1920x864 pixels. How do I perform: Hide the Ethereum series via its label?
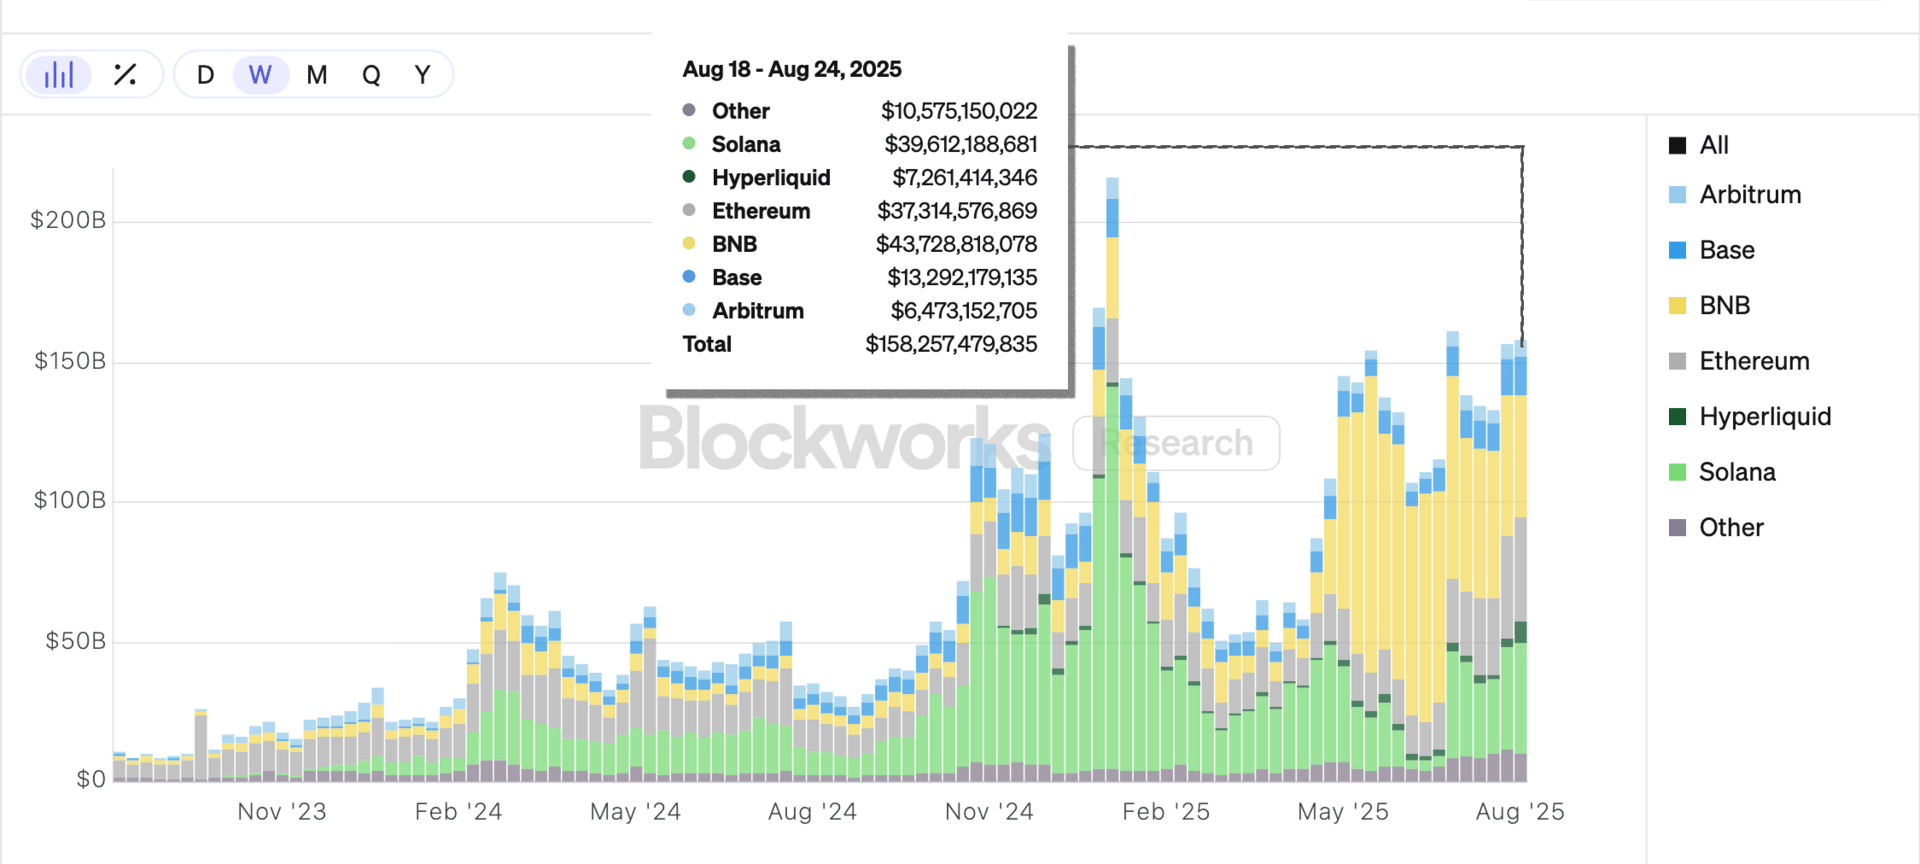(1755, 361)
